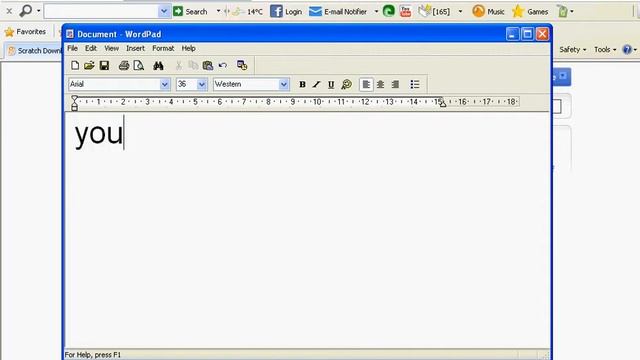
Task: Open the YouTube toolbar icon
Action: pyautogui.click(x=405, y=11)
